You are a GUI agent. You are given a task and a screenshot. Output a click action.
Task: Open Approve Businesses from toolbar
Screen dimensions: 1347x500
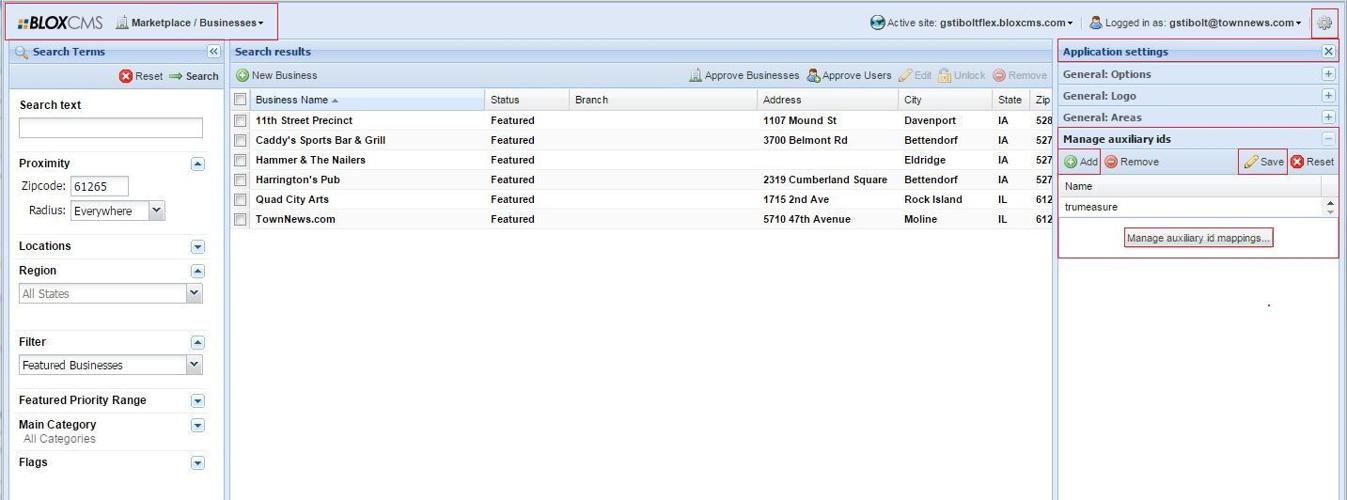(x=744, y=75)
